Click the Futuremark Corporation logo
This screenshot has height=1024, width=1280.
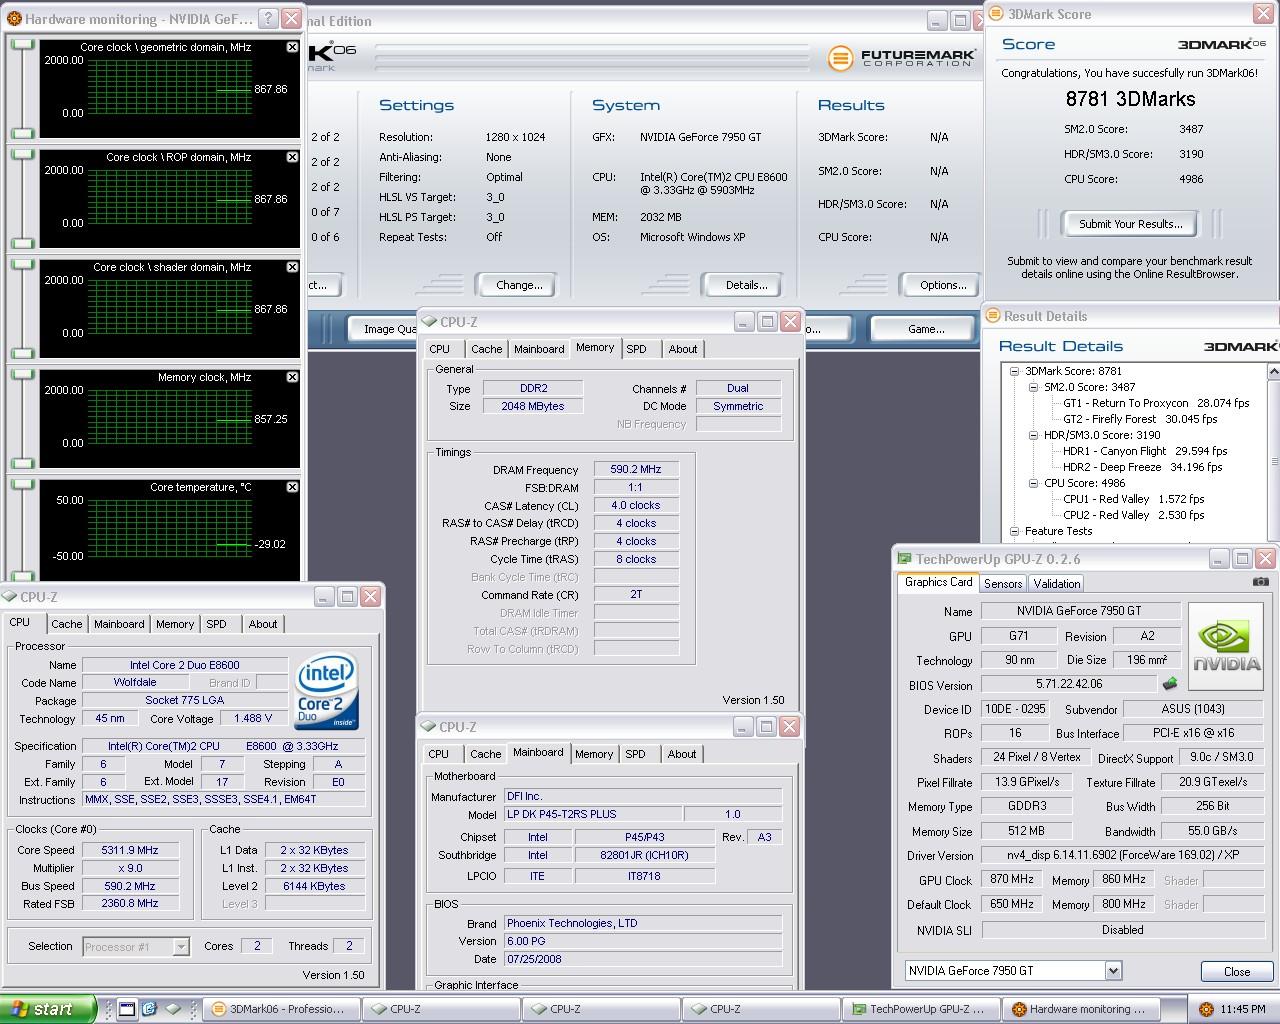pyautogui.click(x=900, y=58)
